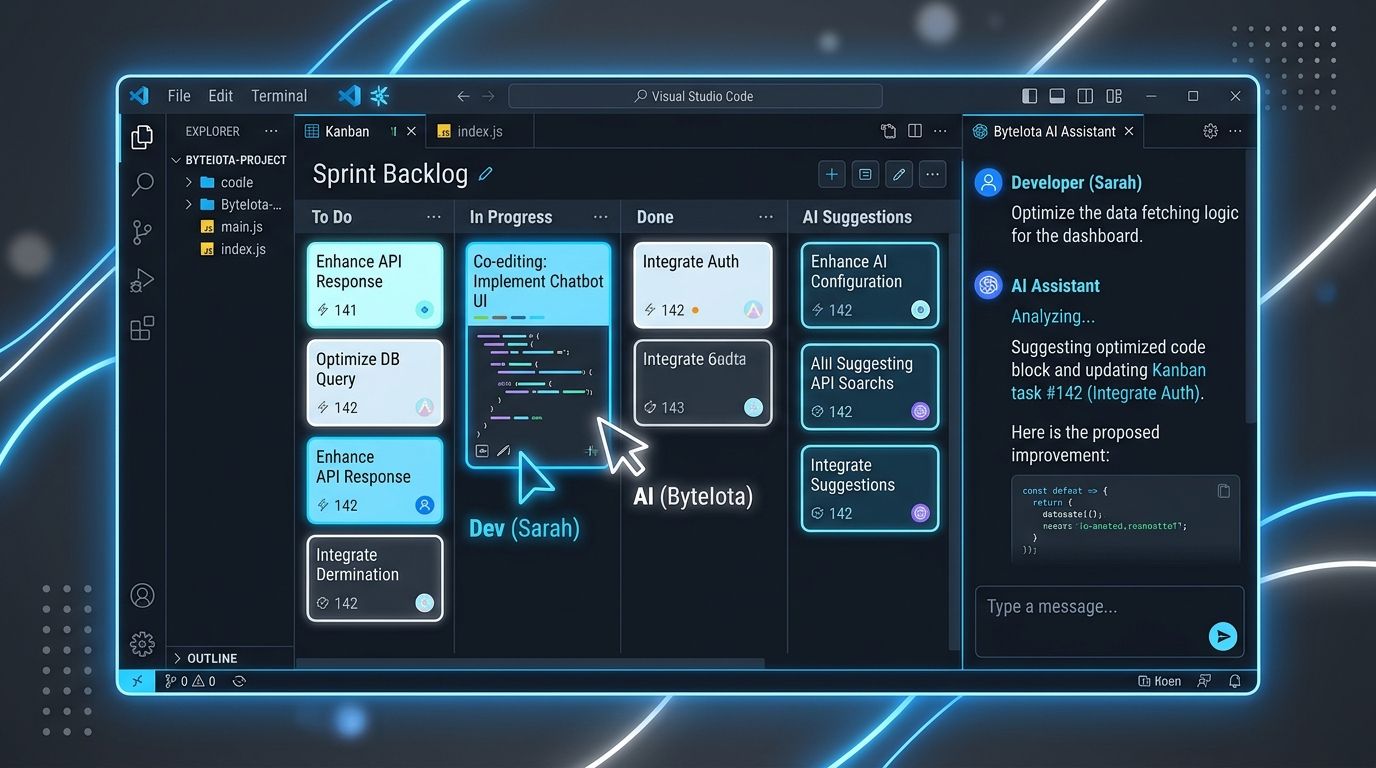Go back using the title bar left arrow
Screen dimensions: 1376x768
pos(463,96)
